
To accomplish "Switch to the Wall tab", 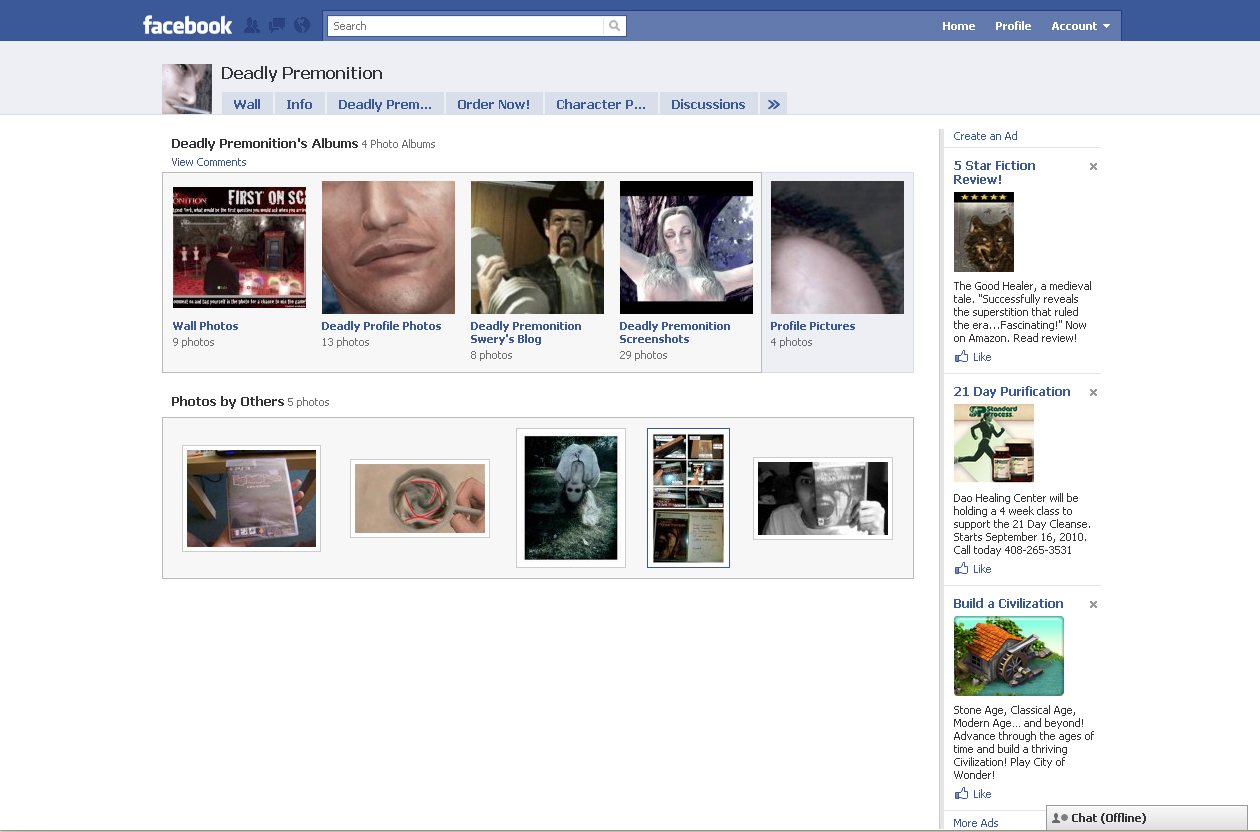I will pos(247,104).
